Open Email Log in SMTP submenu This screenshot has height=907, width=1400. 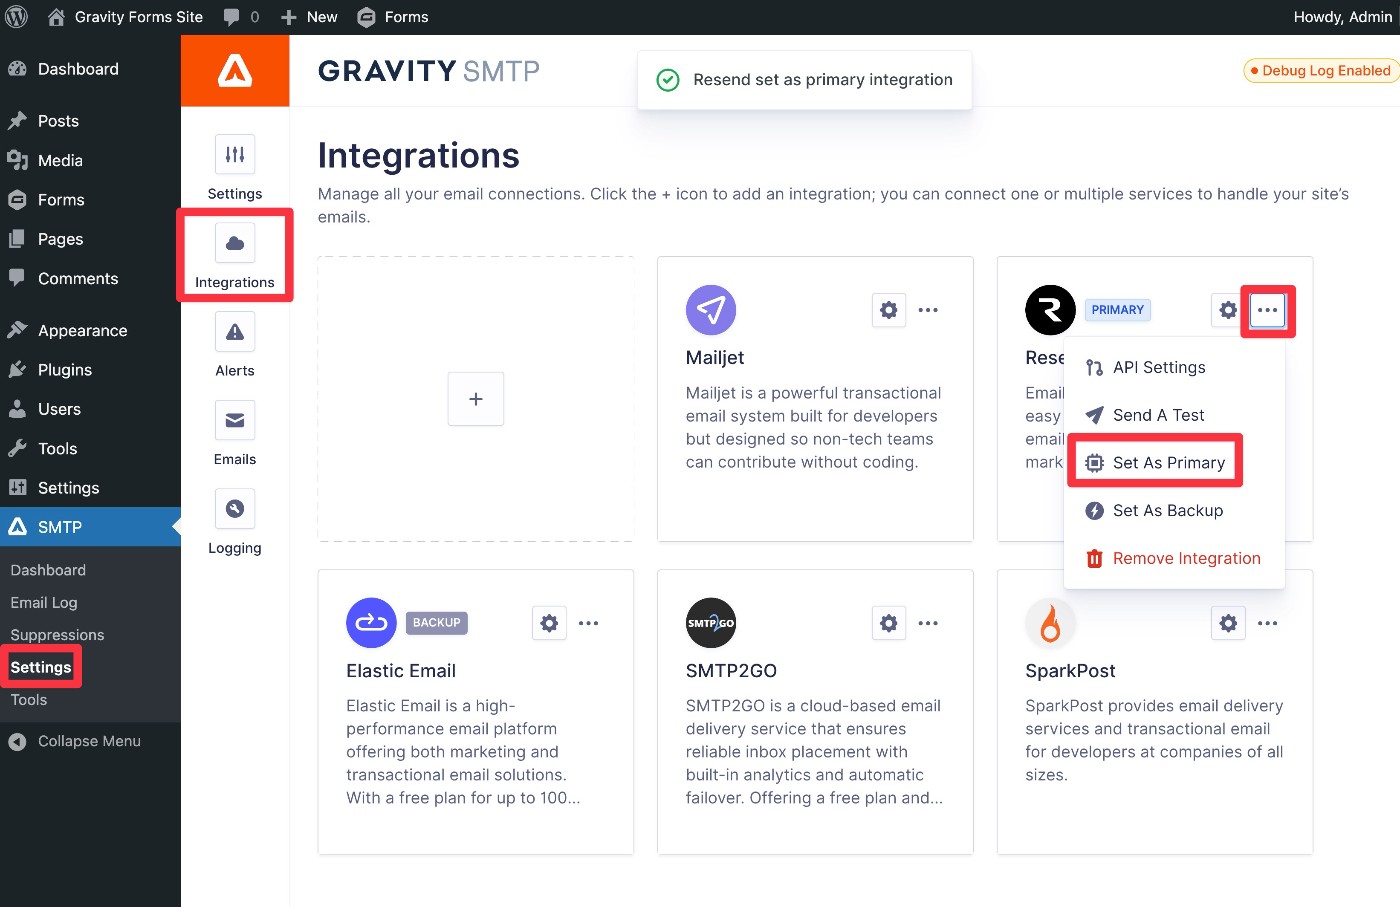pos(44,603)
